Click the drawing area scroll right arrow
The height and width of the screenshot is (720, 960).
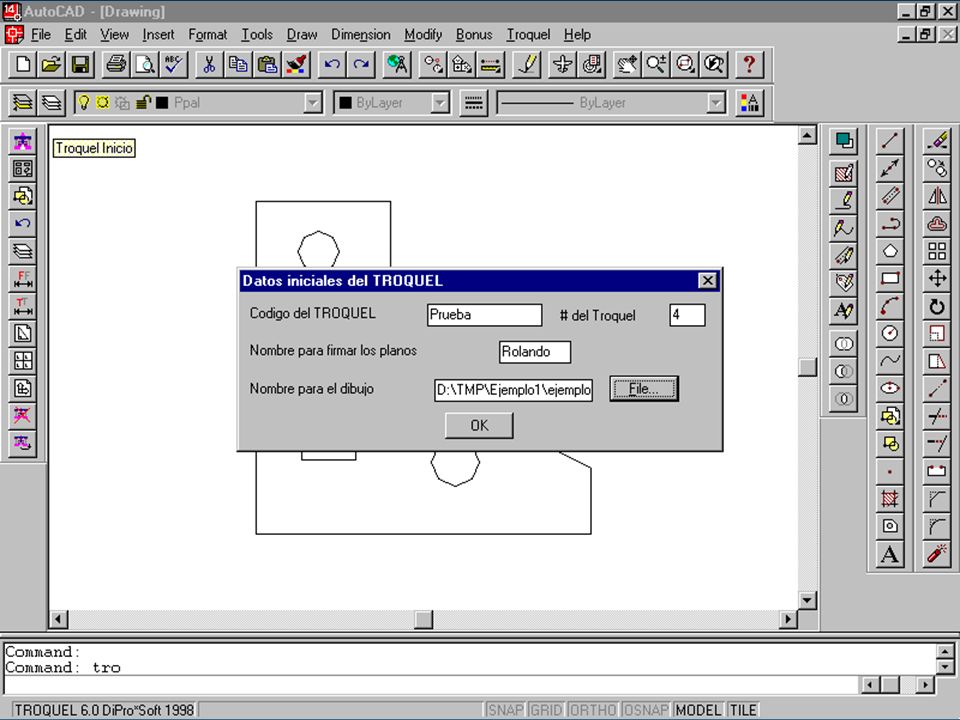pos(788,619)
